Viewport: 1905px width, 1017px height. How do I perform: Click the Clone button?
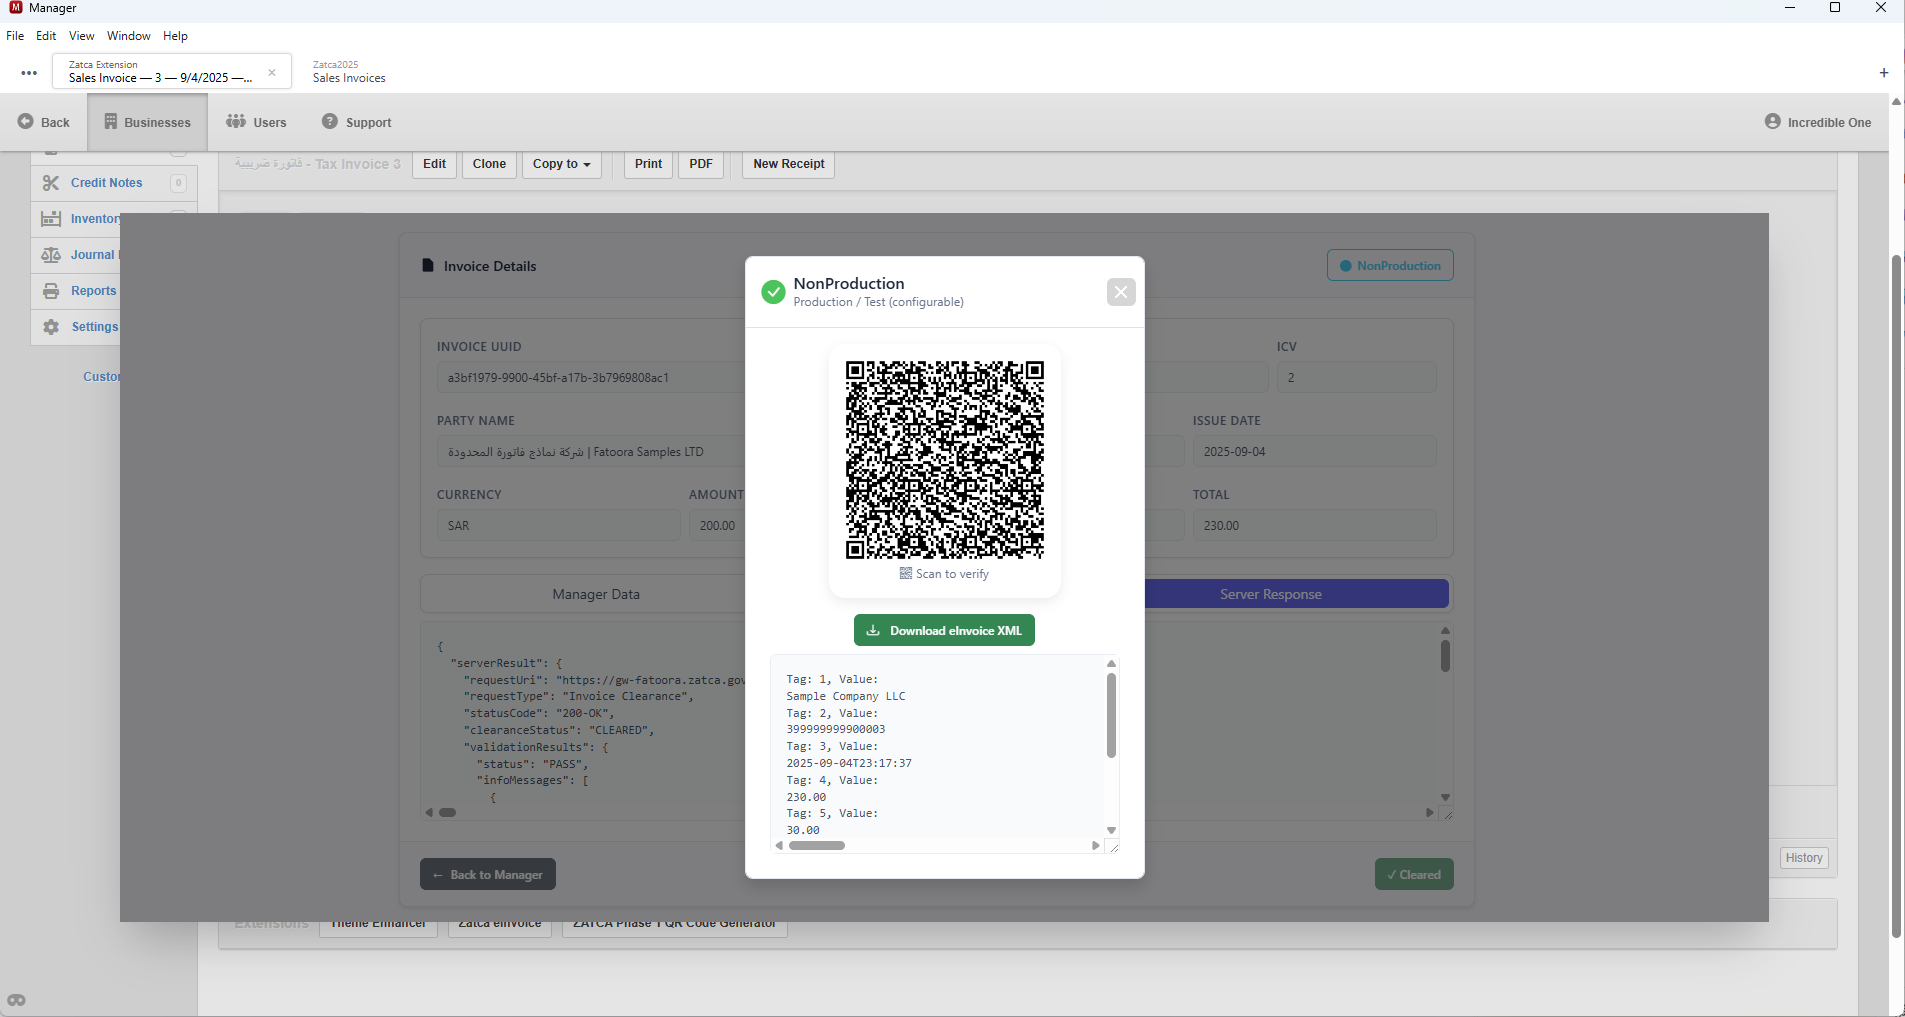point(489,164)
